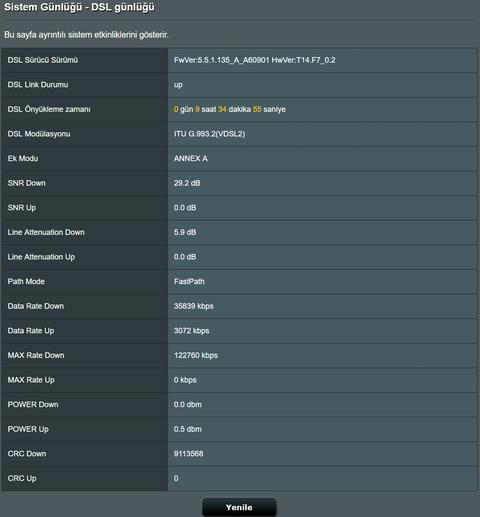Click the 'Data Rate Up' label
Viewport: 480px width, 517px height.
[x=31, y=331]
